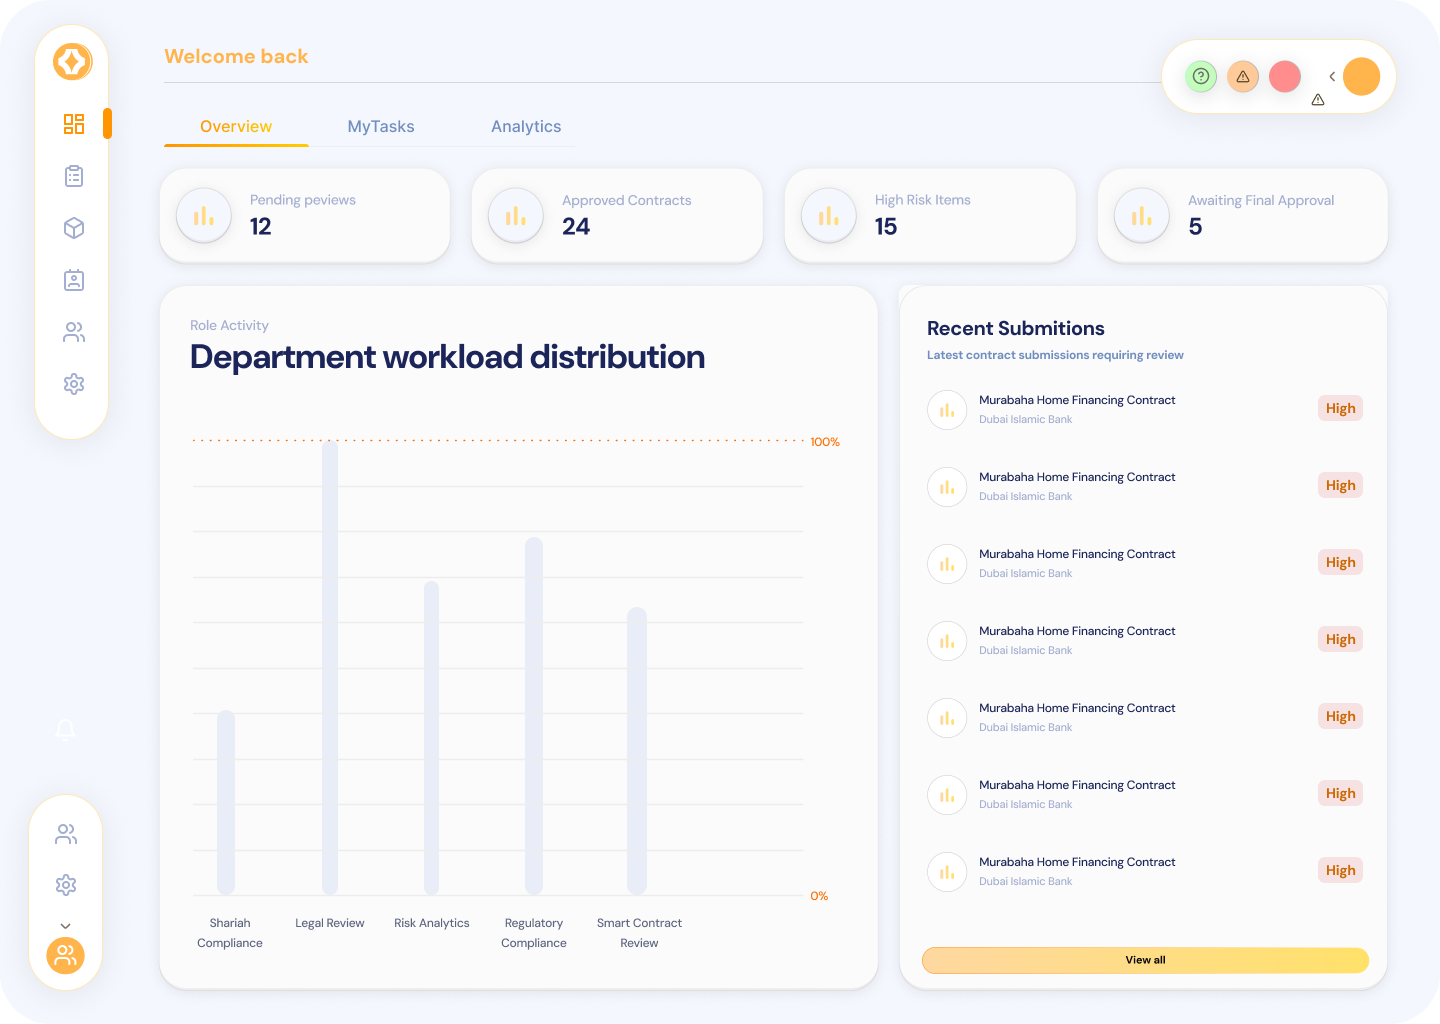Click the orange diamond app logo
The image size is (1440, 1024).
click(72, 62)
